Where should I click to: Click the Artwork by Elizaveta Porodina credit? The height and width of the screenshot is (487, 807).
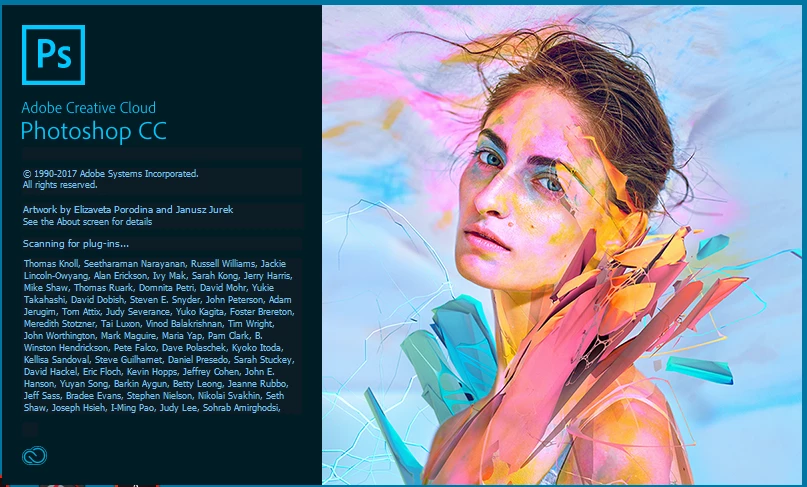point(128,210)
